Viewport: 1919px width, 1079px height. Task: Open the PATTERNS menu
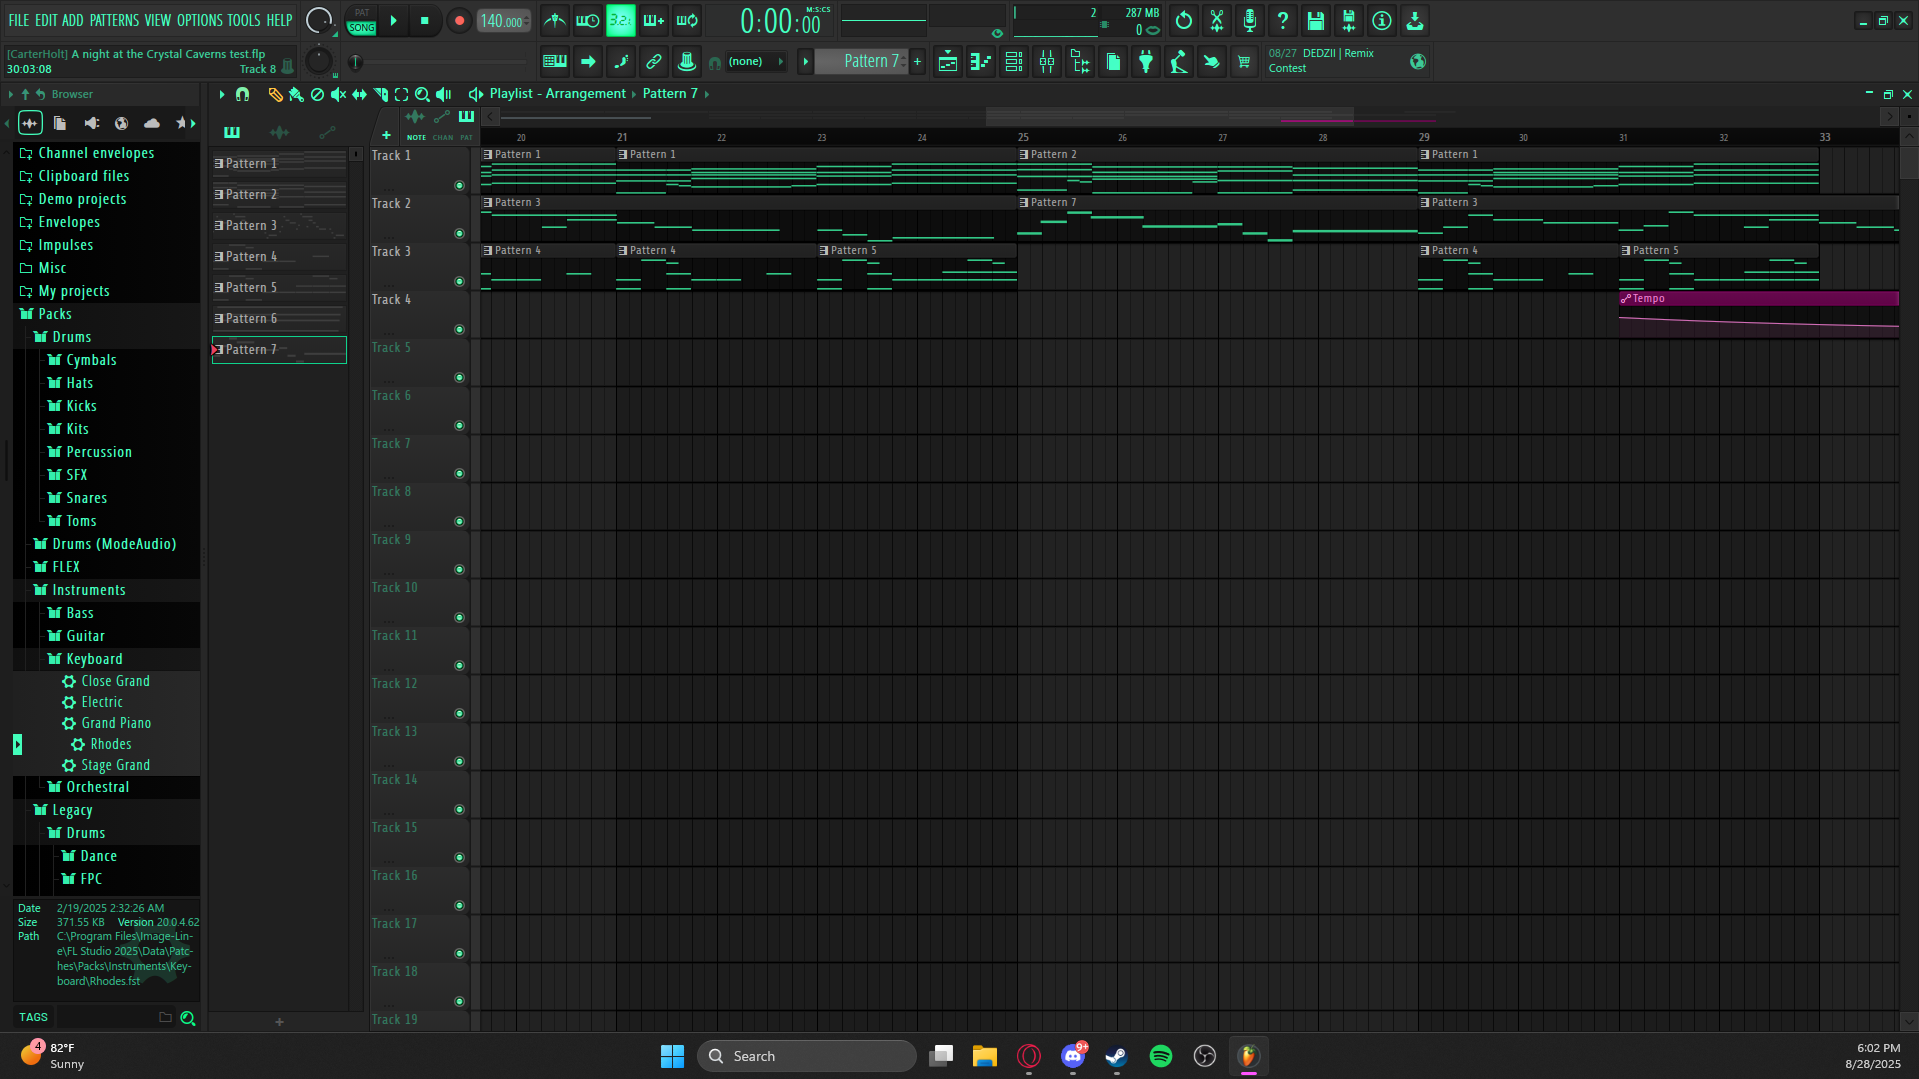pos(114,20)
